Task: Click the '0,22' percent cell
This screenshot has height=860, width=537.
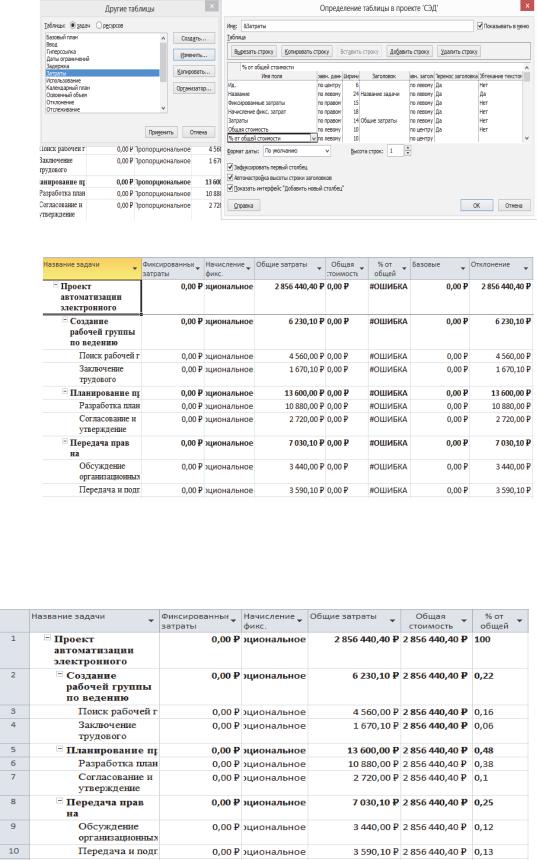Action: 500,686
